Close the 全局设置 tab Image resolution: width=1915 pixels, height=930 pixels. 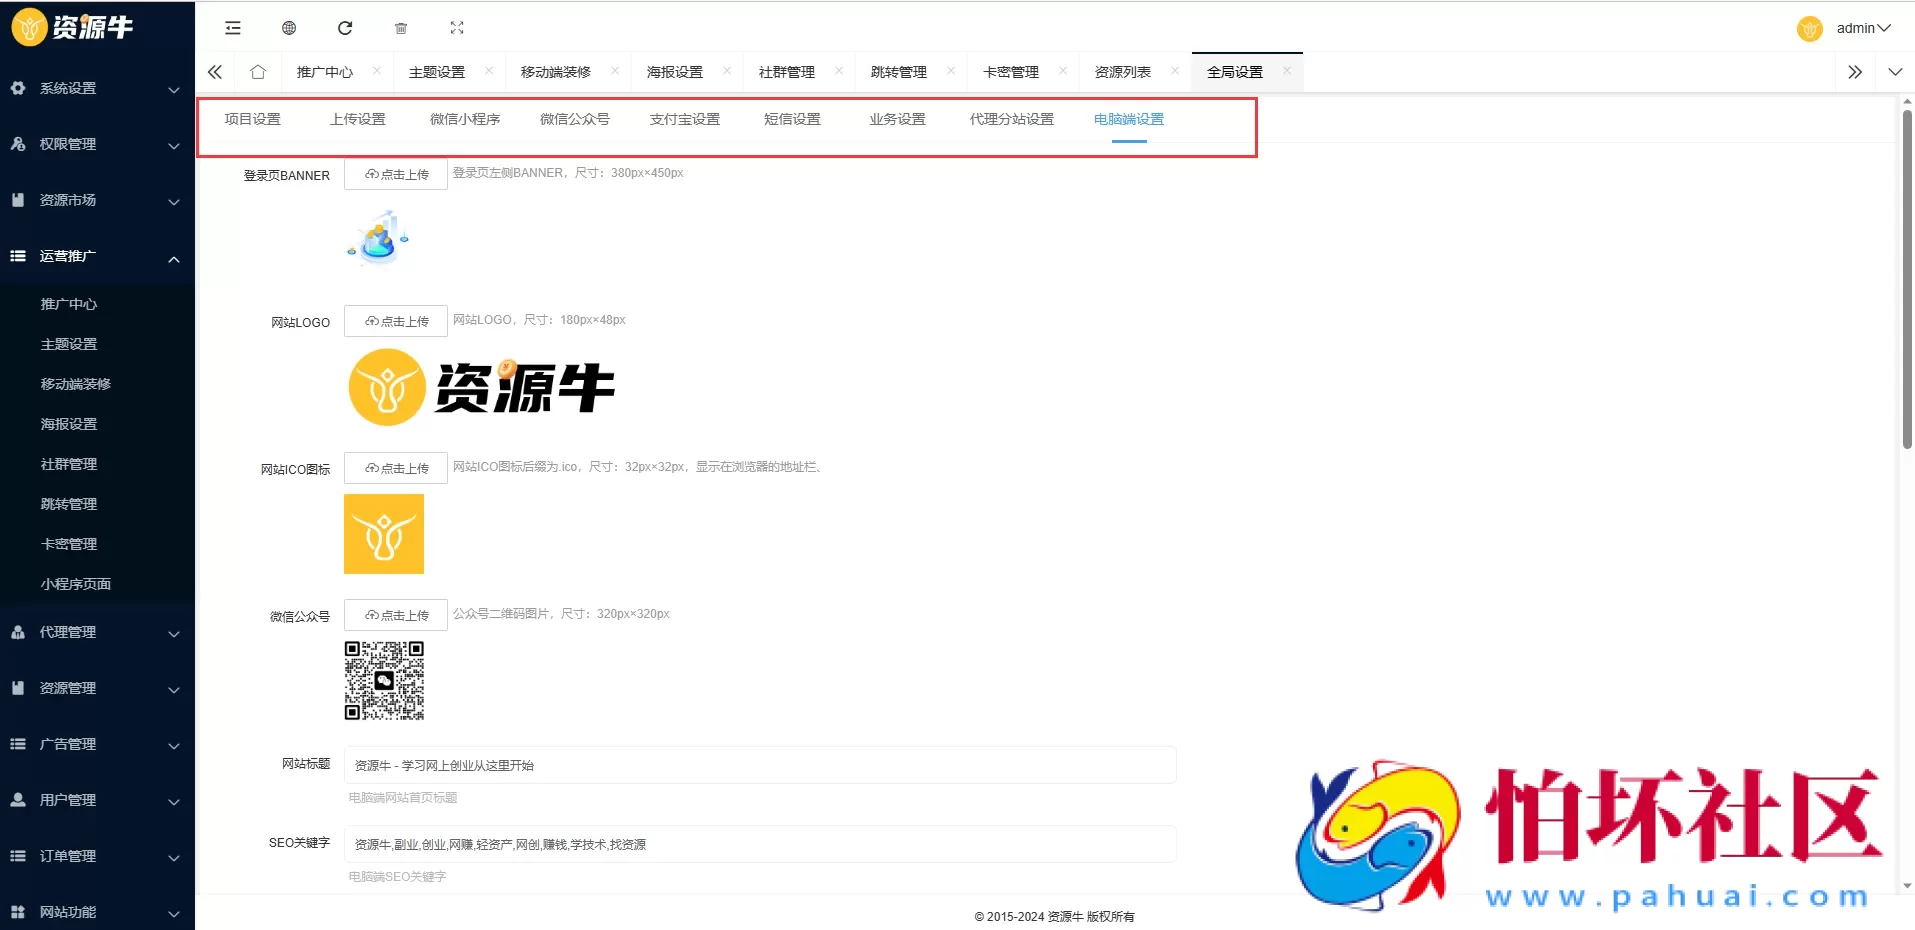coord(1286,71)
